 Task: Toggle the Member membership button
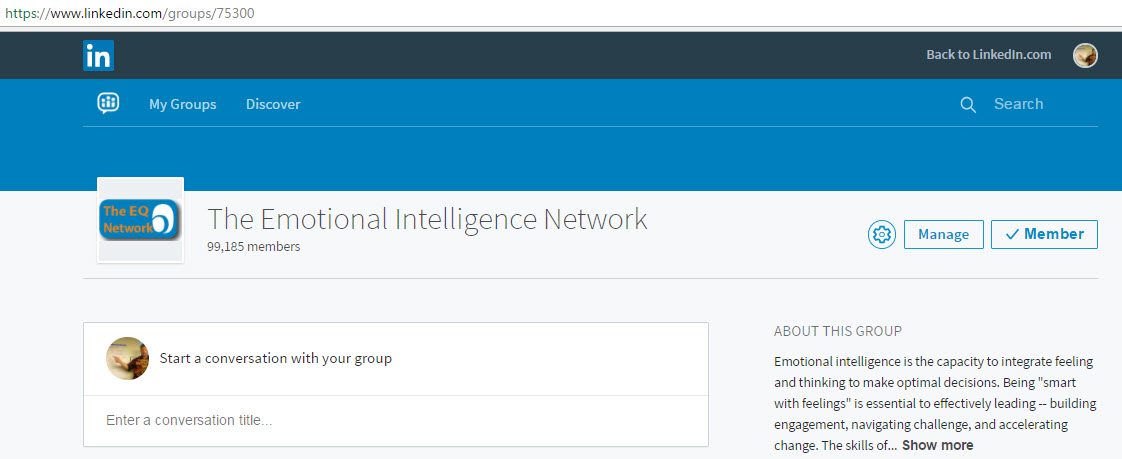tap(1044, 234)
